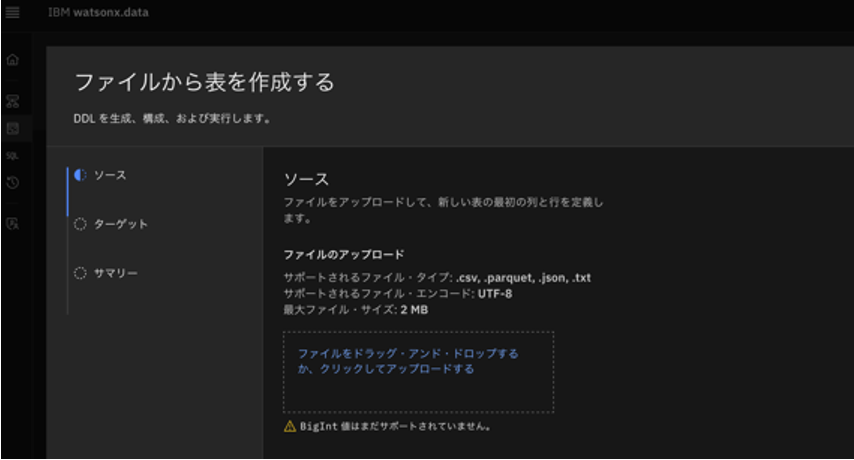Select the サマリー step indicator circle
Screen dimensions: 854x460
pyautogui.click(x=80, y=273)
